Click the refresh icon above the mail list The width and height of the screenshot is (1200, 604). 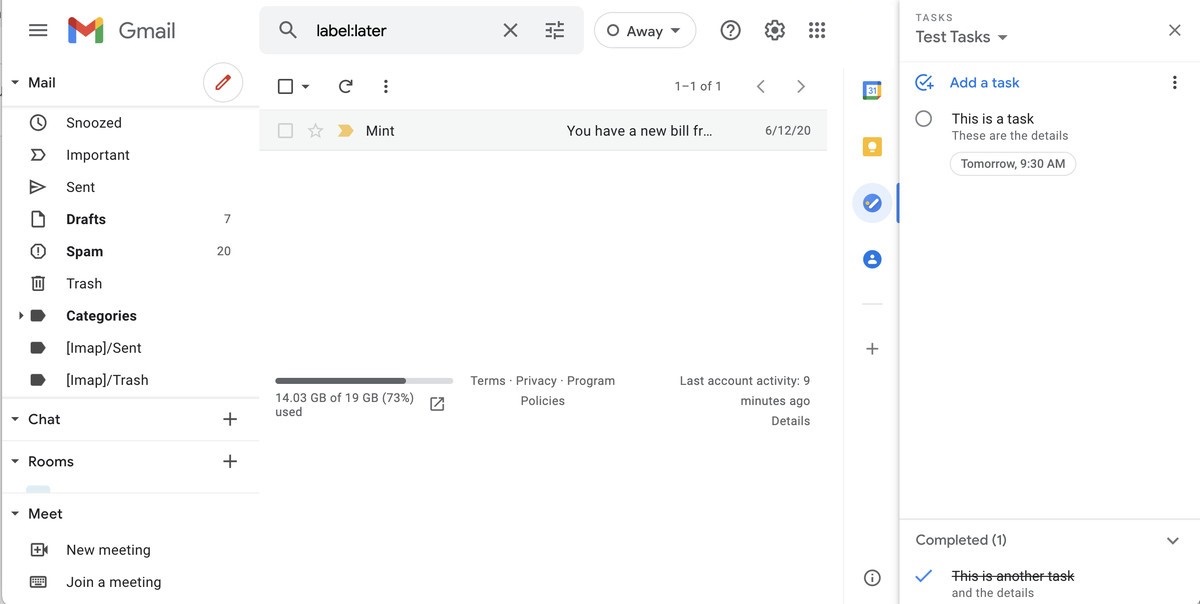(345, 86)
